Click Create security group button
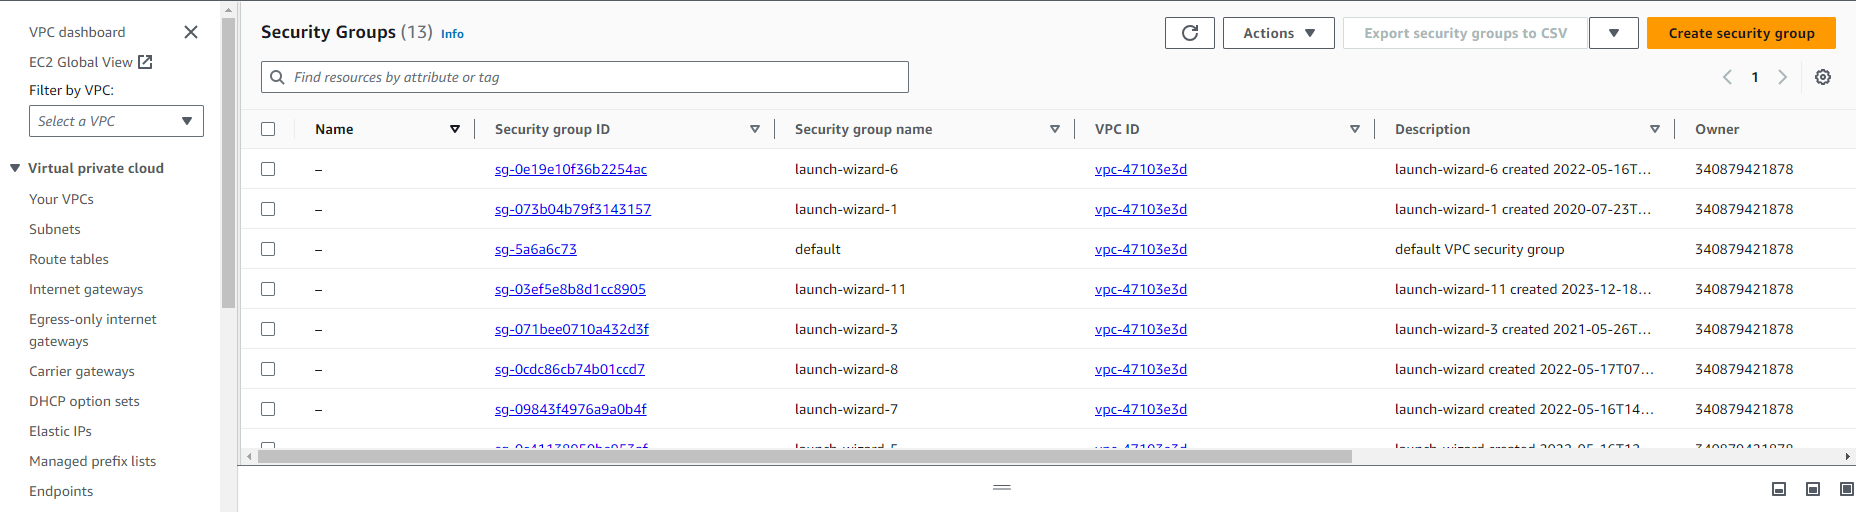This screenshot has width=1856, height=512. click(1741, 33)
